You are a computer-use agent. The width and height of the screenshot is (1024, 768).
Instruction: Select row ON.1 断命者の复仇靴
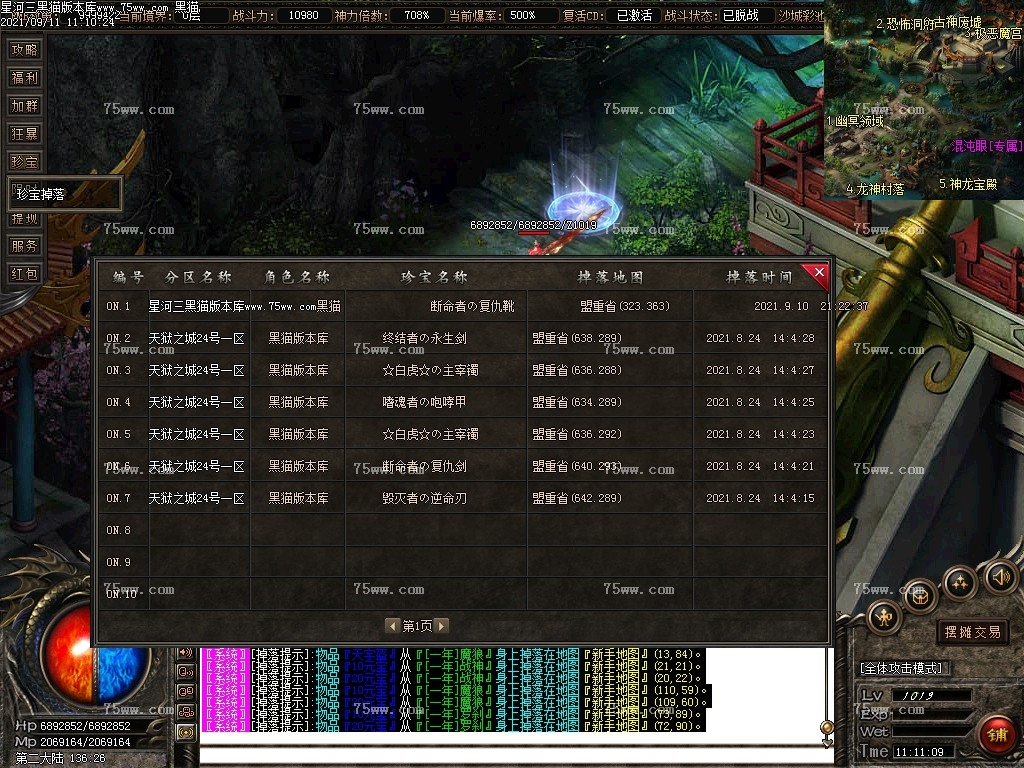point(462,306)
